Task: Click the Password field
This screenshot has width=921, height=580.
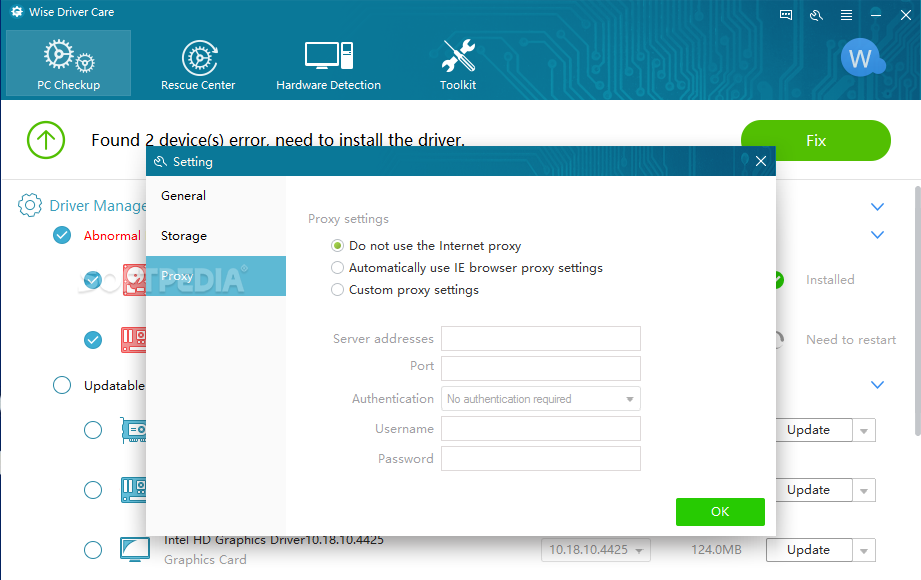Action: click(x=541, y=458)
